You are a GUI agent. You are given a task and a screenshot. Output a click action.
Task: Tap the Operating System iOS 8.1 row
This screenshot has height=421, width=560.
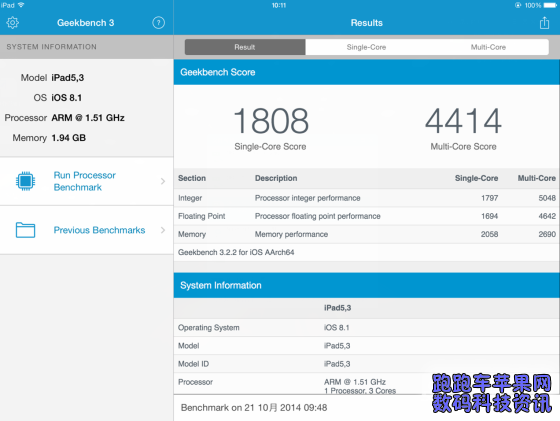367,327
